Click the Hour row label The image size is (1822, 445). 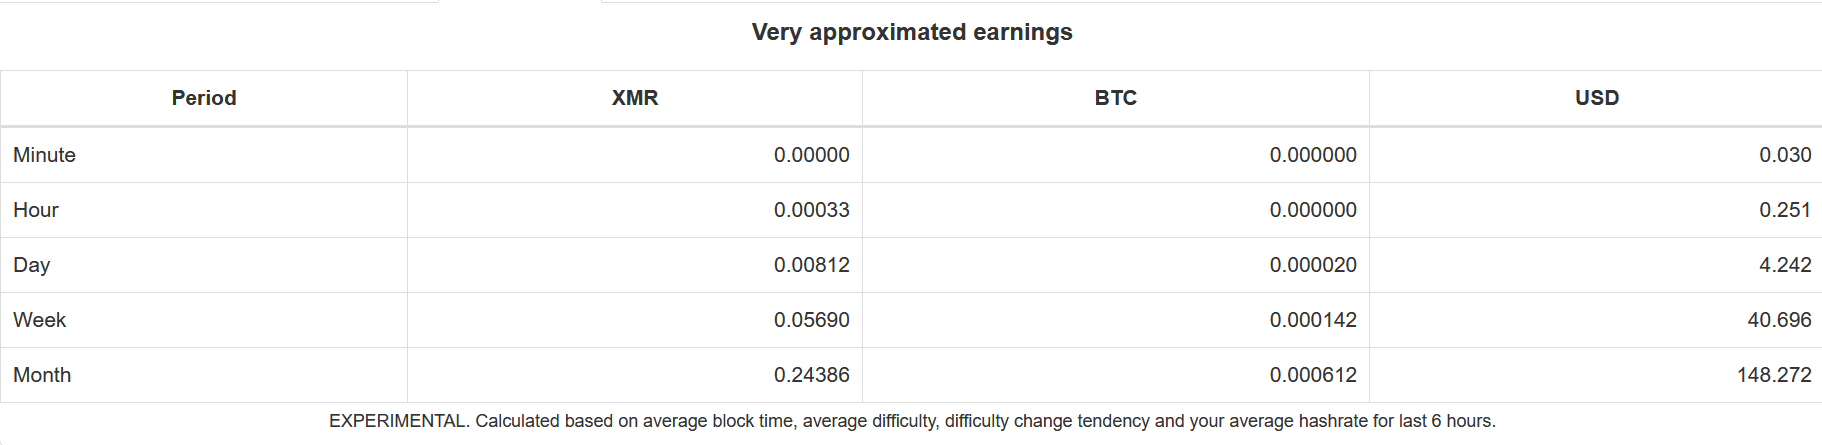pos(36,210)
